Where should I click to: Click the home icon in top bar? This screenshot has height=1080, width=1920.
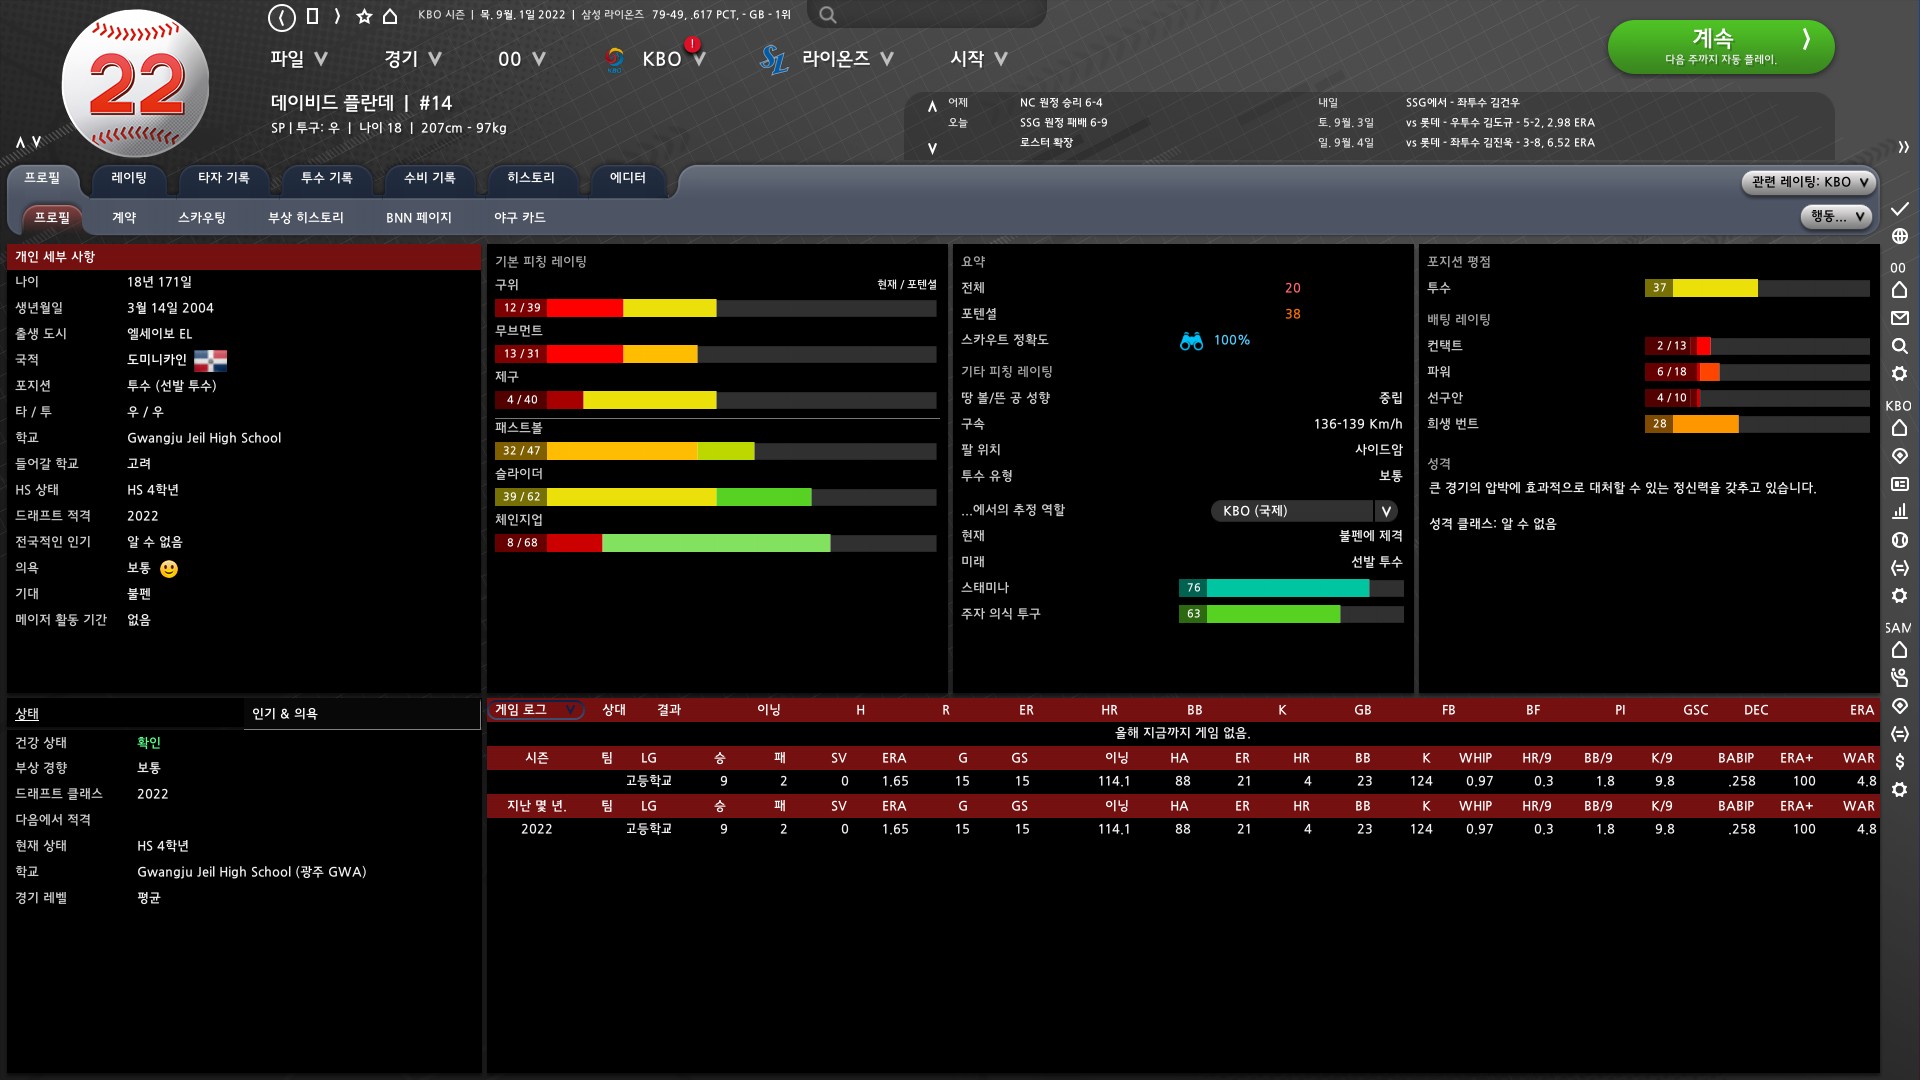pos(390,16)
